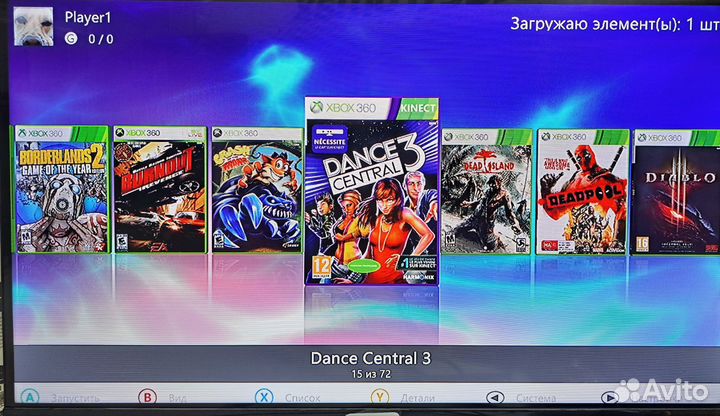Select the Diablo III game cover
Screen dimensions: 720x416
click(676, 192)
